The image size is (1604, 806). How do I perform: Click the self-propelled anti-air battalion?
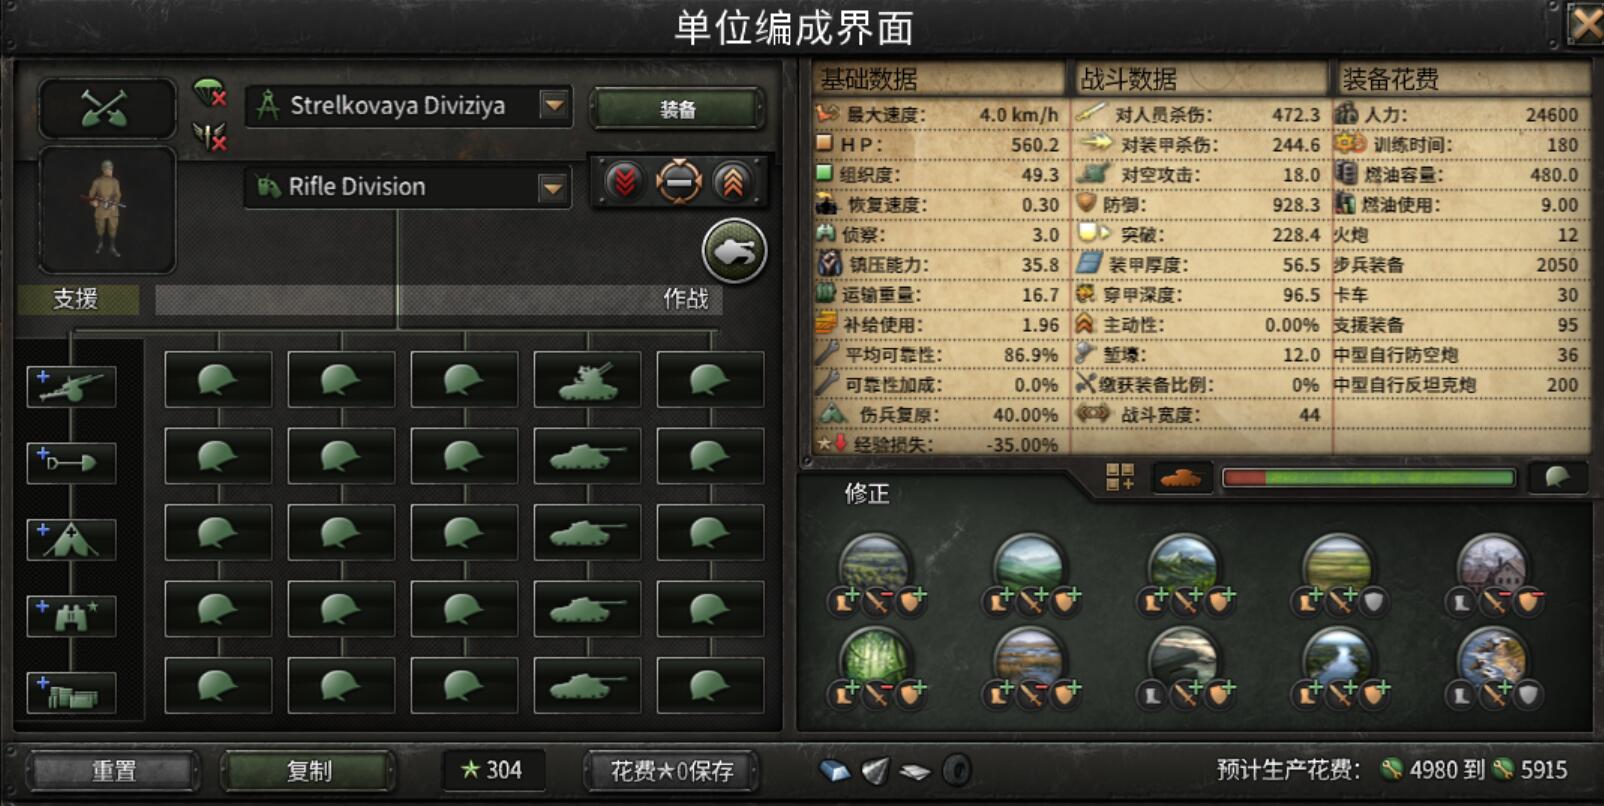pyautogui.click(x=587, y=379)
